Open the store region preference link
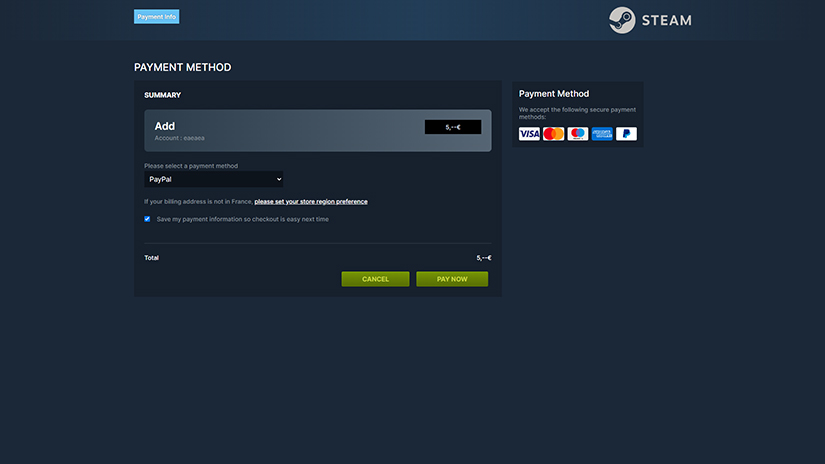Screen dimensions: 825x464 [311, 201]
